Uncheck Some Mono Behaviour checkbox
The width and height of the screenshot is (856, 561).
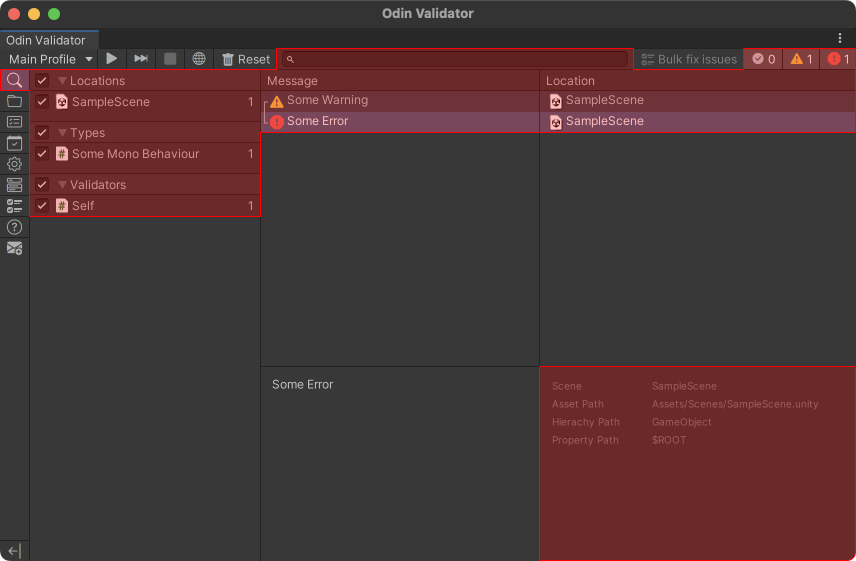tap(42, 154)
